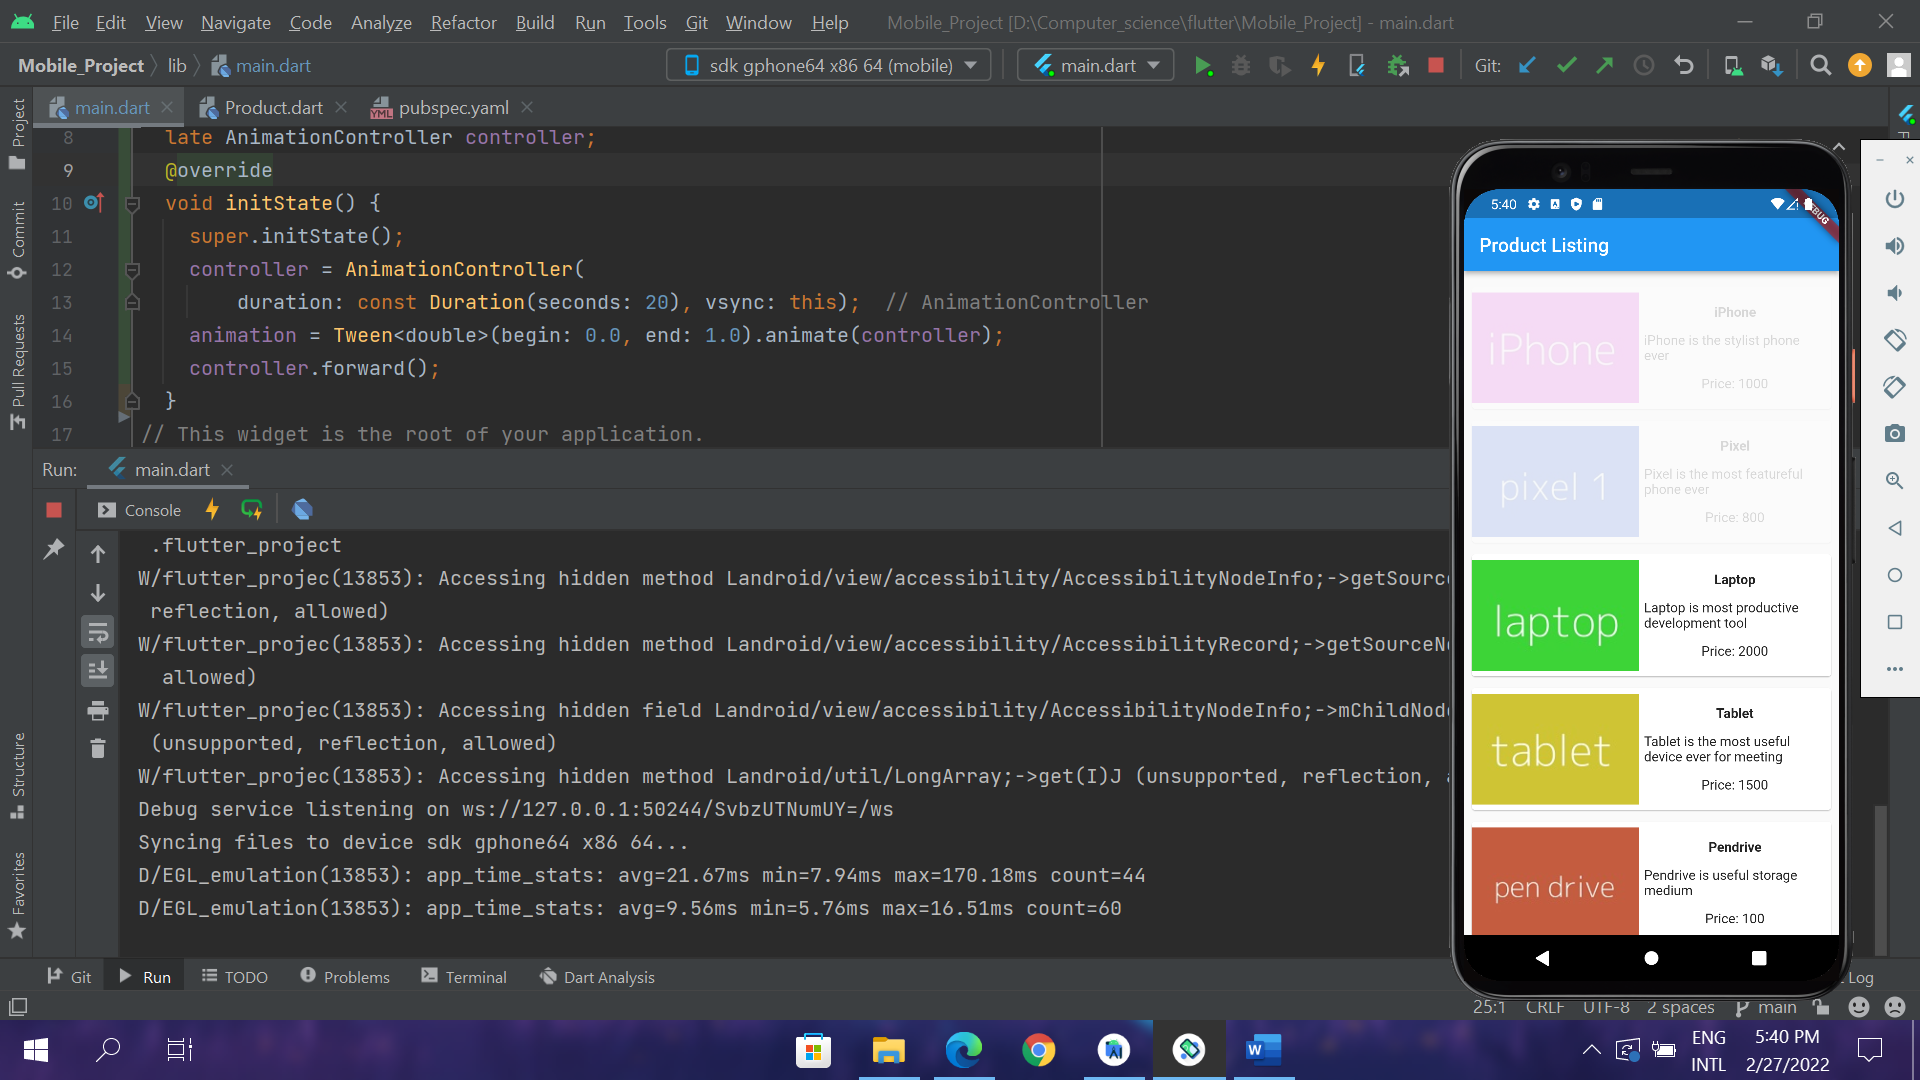Open Flutter DevTools in Run panel
1920x1080 pixels.
point(302,510)
